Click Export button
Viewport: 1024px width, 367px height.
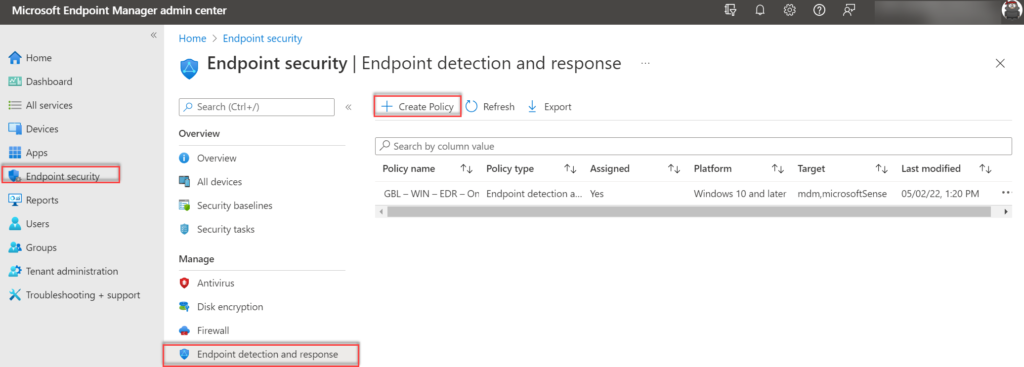[549, 106]
